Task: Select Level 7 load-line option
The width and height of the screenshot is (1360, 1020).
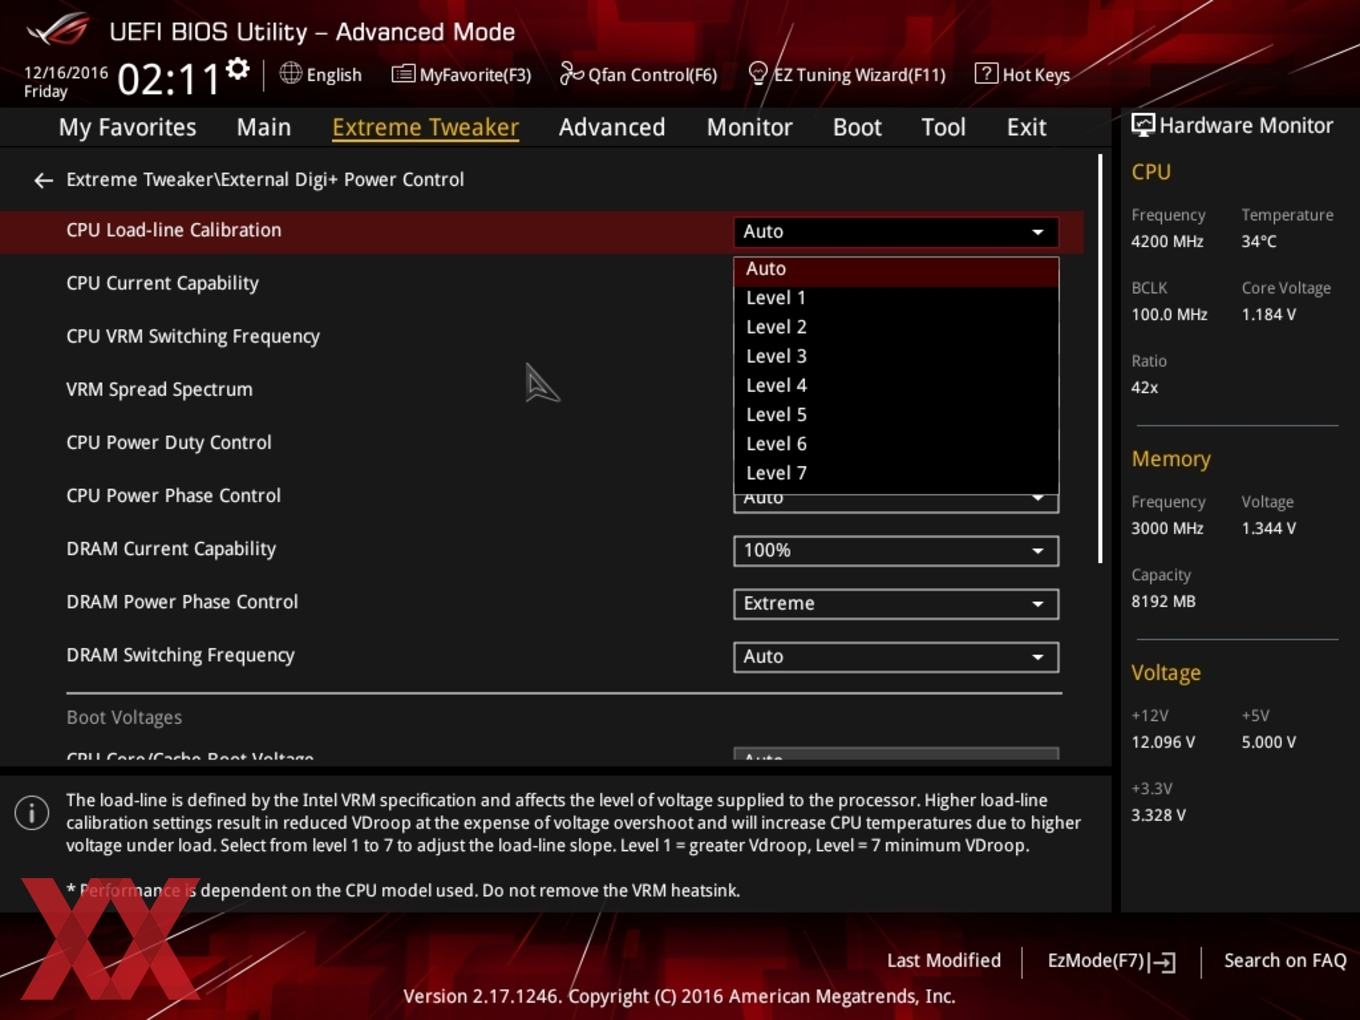Action: 896,473
